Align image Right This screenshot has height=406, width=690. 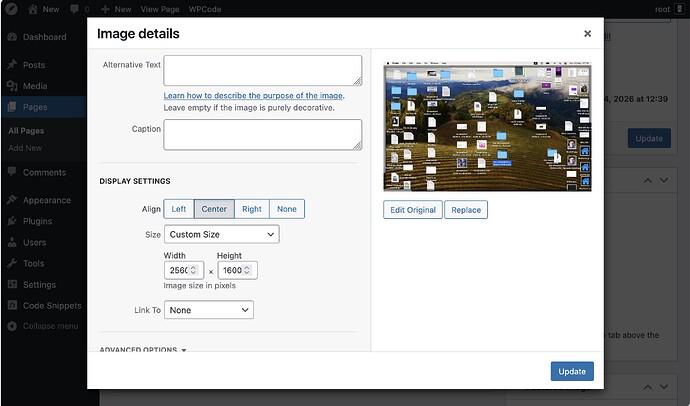252,209
